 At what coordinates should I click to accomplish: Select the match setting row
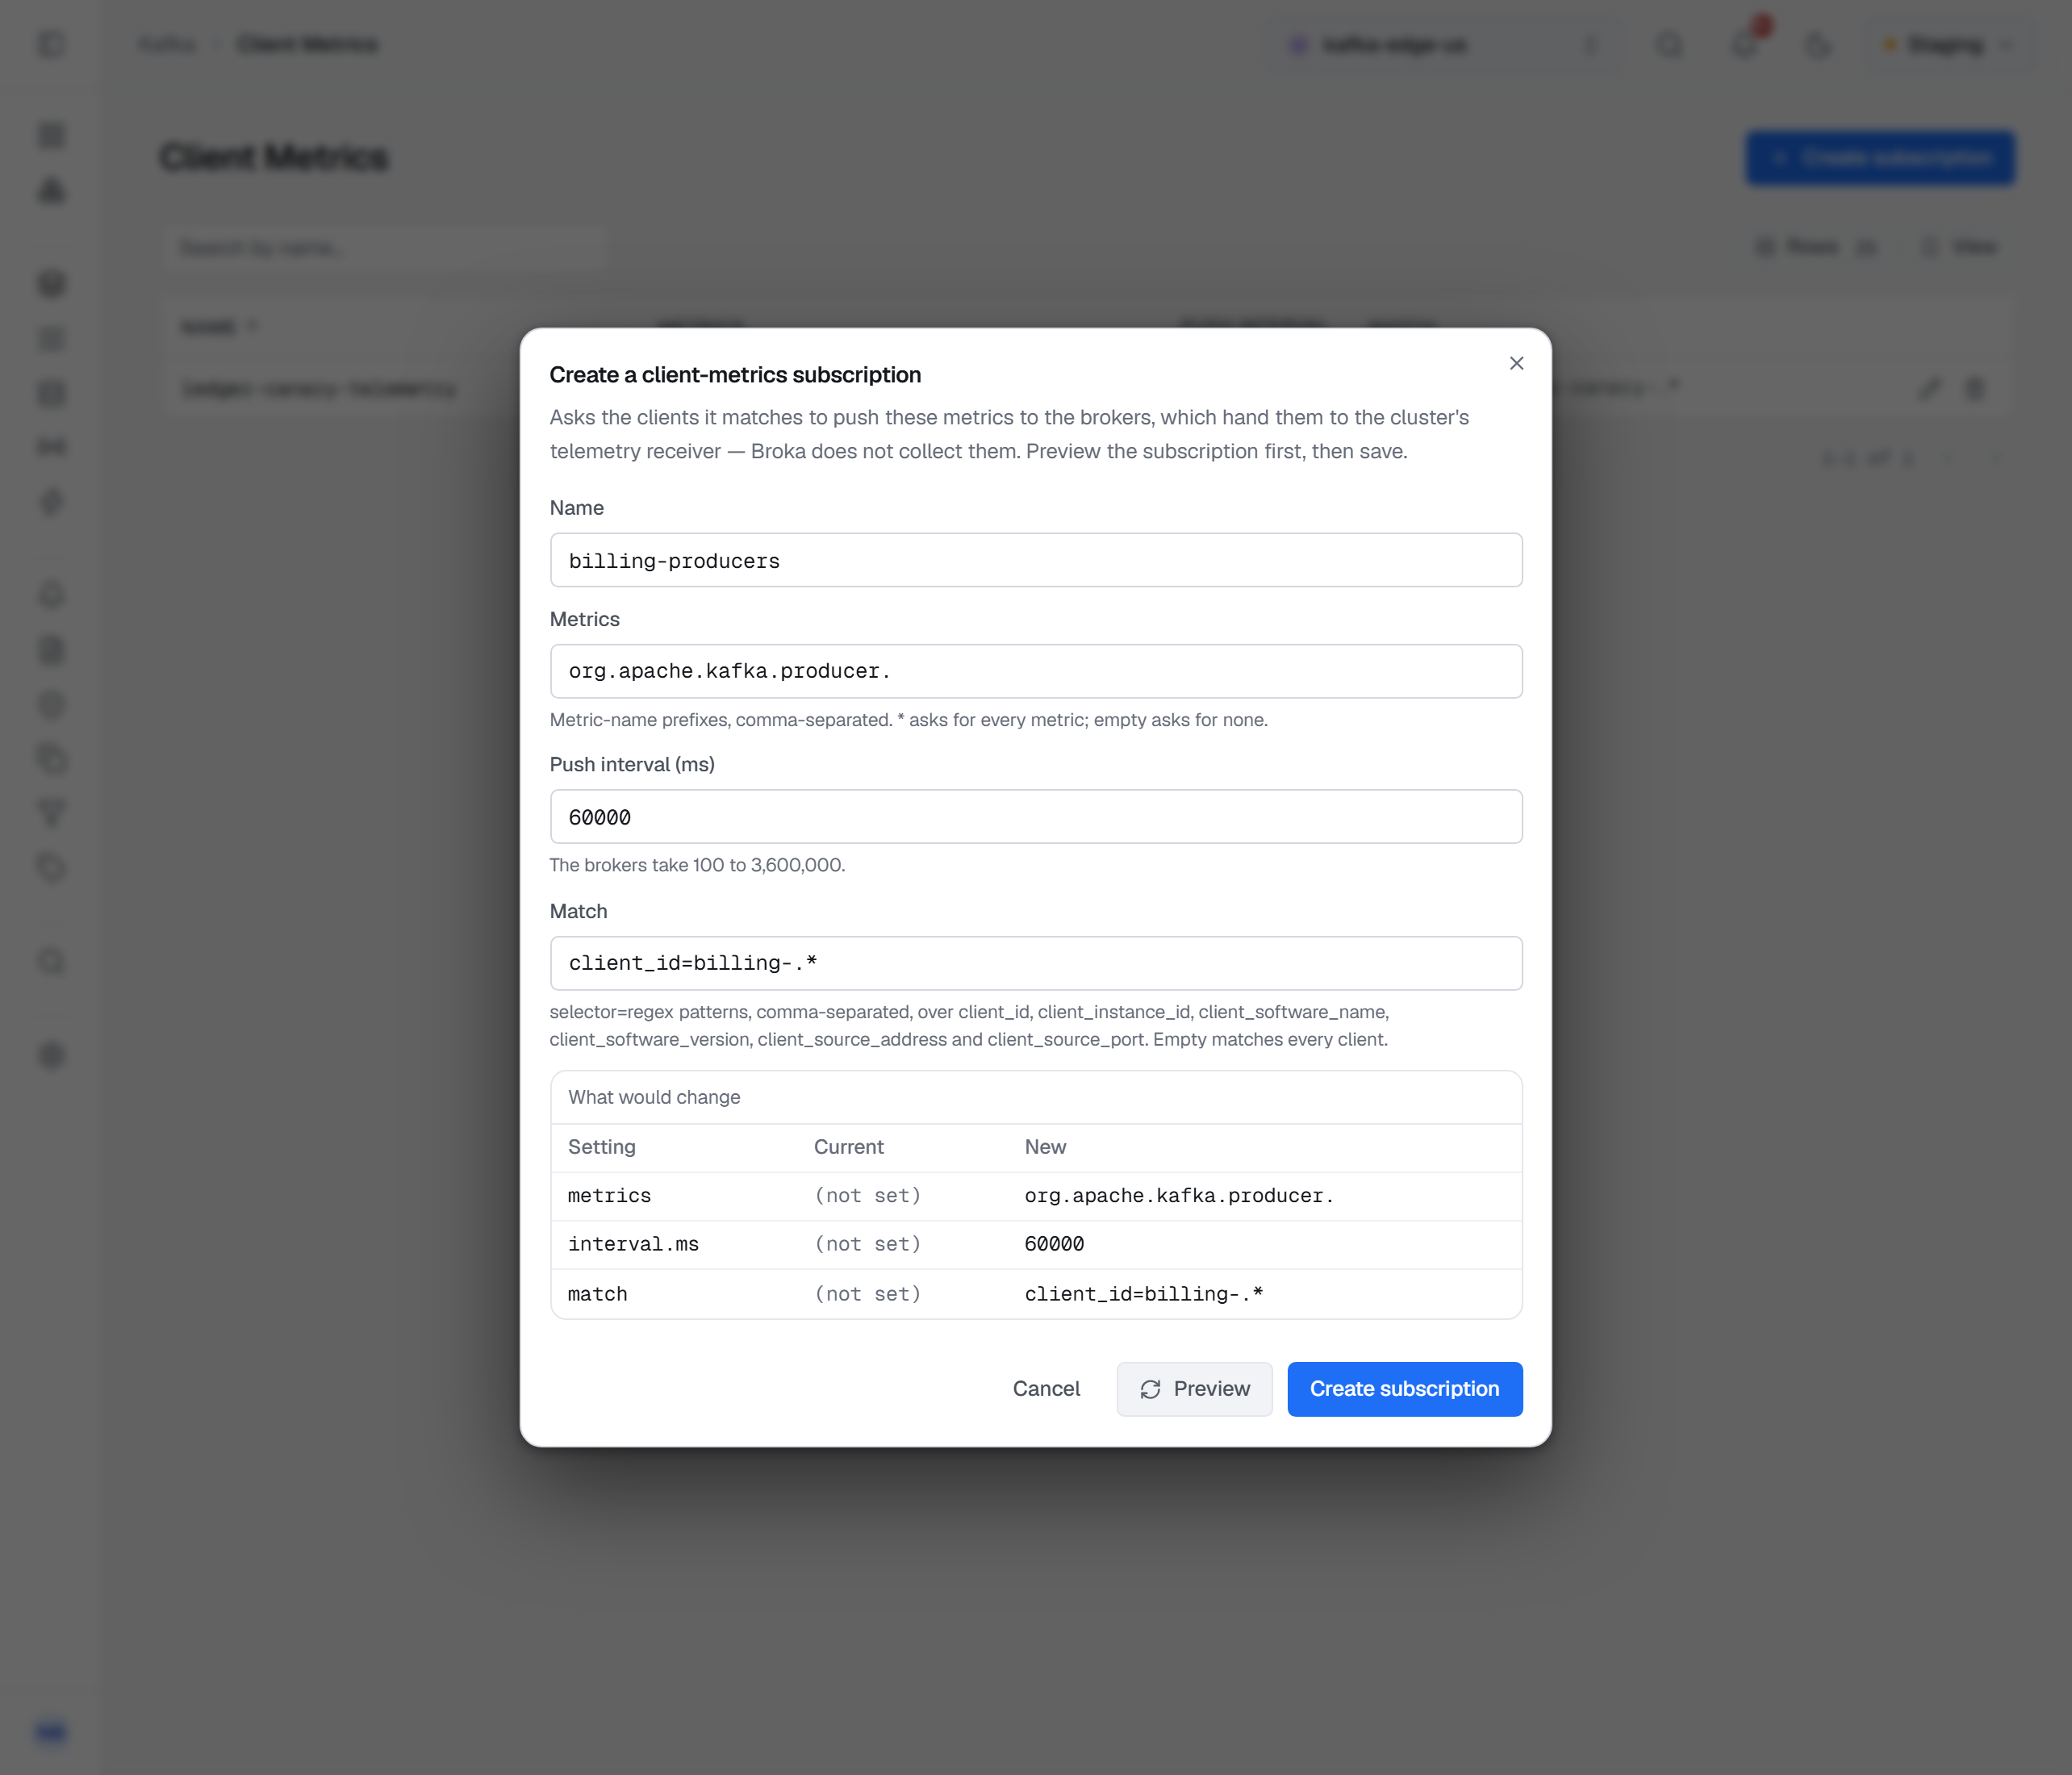tap(1036, 1294)
